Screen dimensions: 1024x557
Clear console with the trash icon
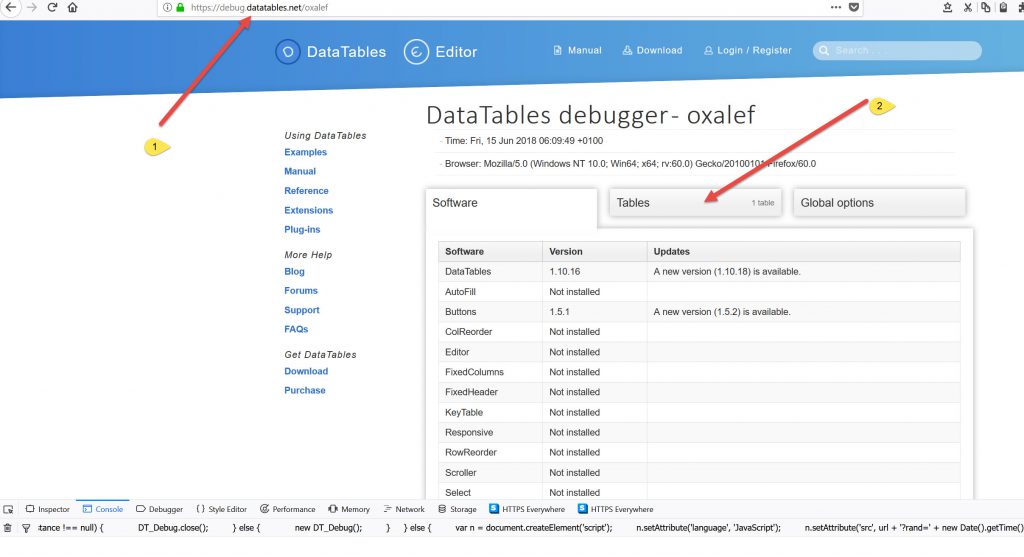[x=8, y=527]
